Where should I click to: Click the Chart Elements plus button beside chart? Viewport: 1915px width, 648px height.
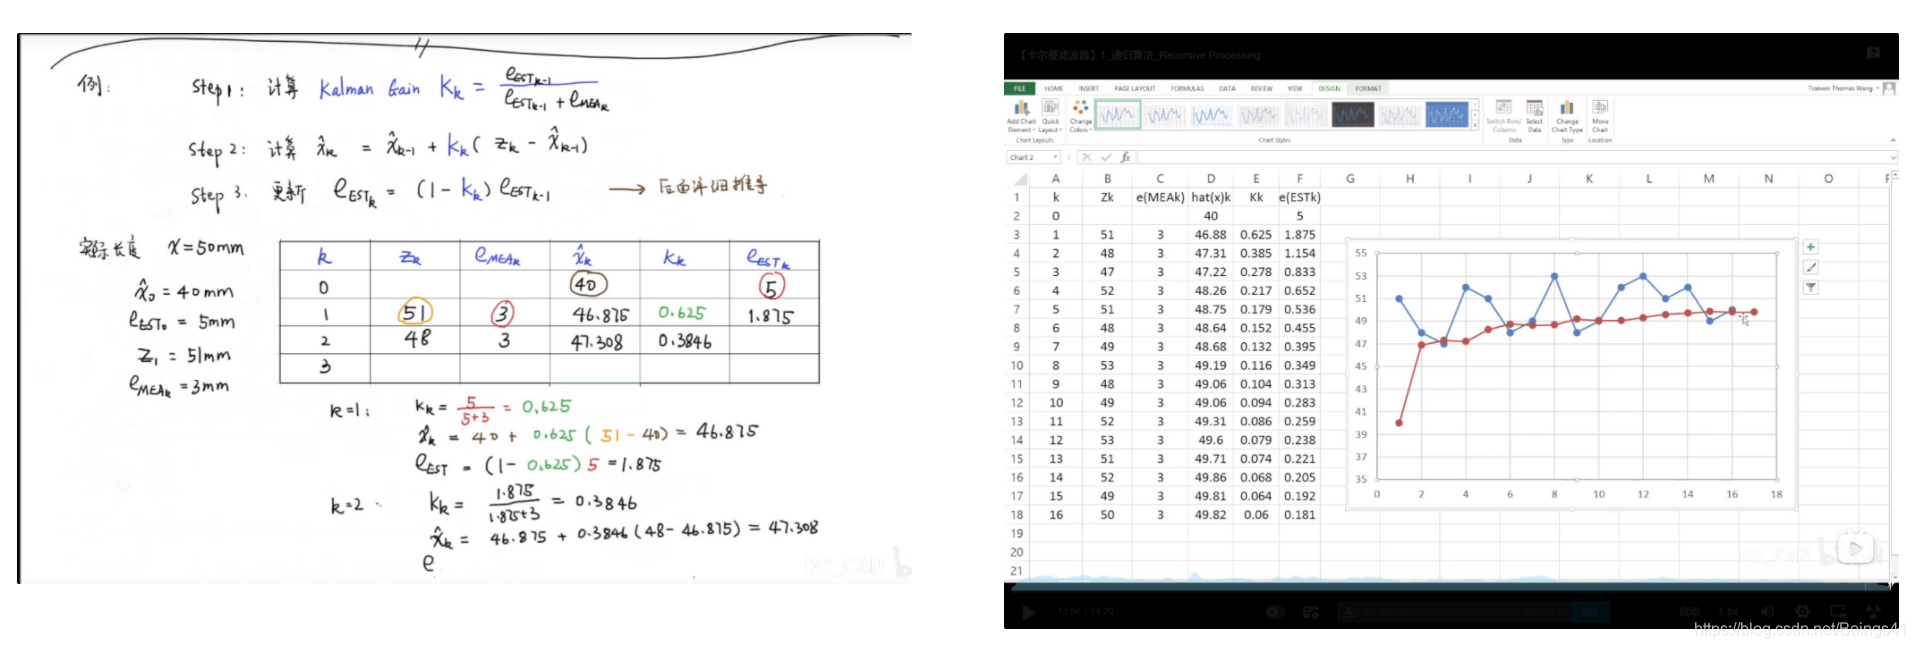1810,247
